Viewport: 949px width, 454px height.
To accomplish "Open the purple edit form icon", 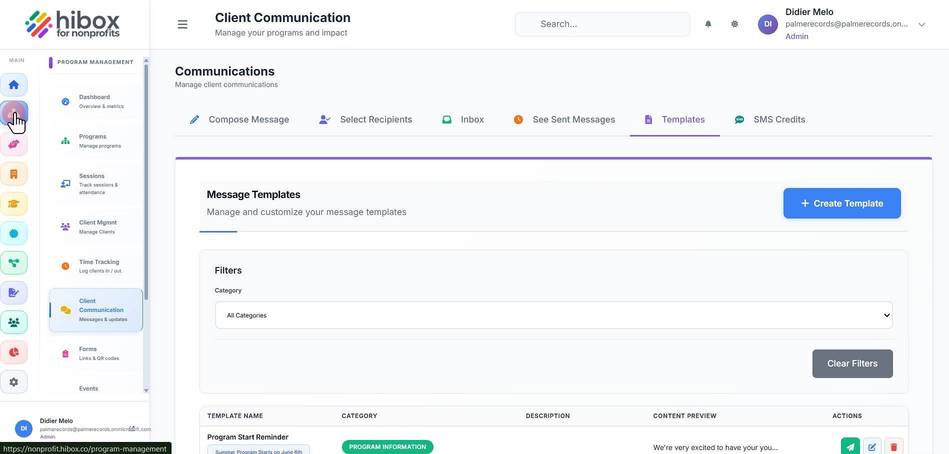I will tap(14, 292).
